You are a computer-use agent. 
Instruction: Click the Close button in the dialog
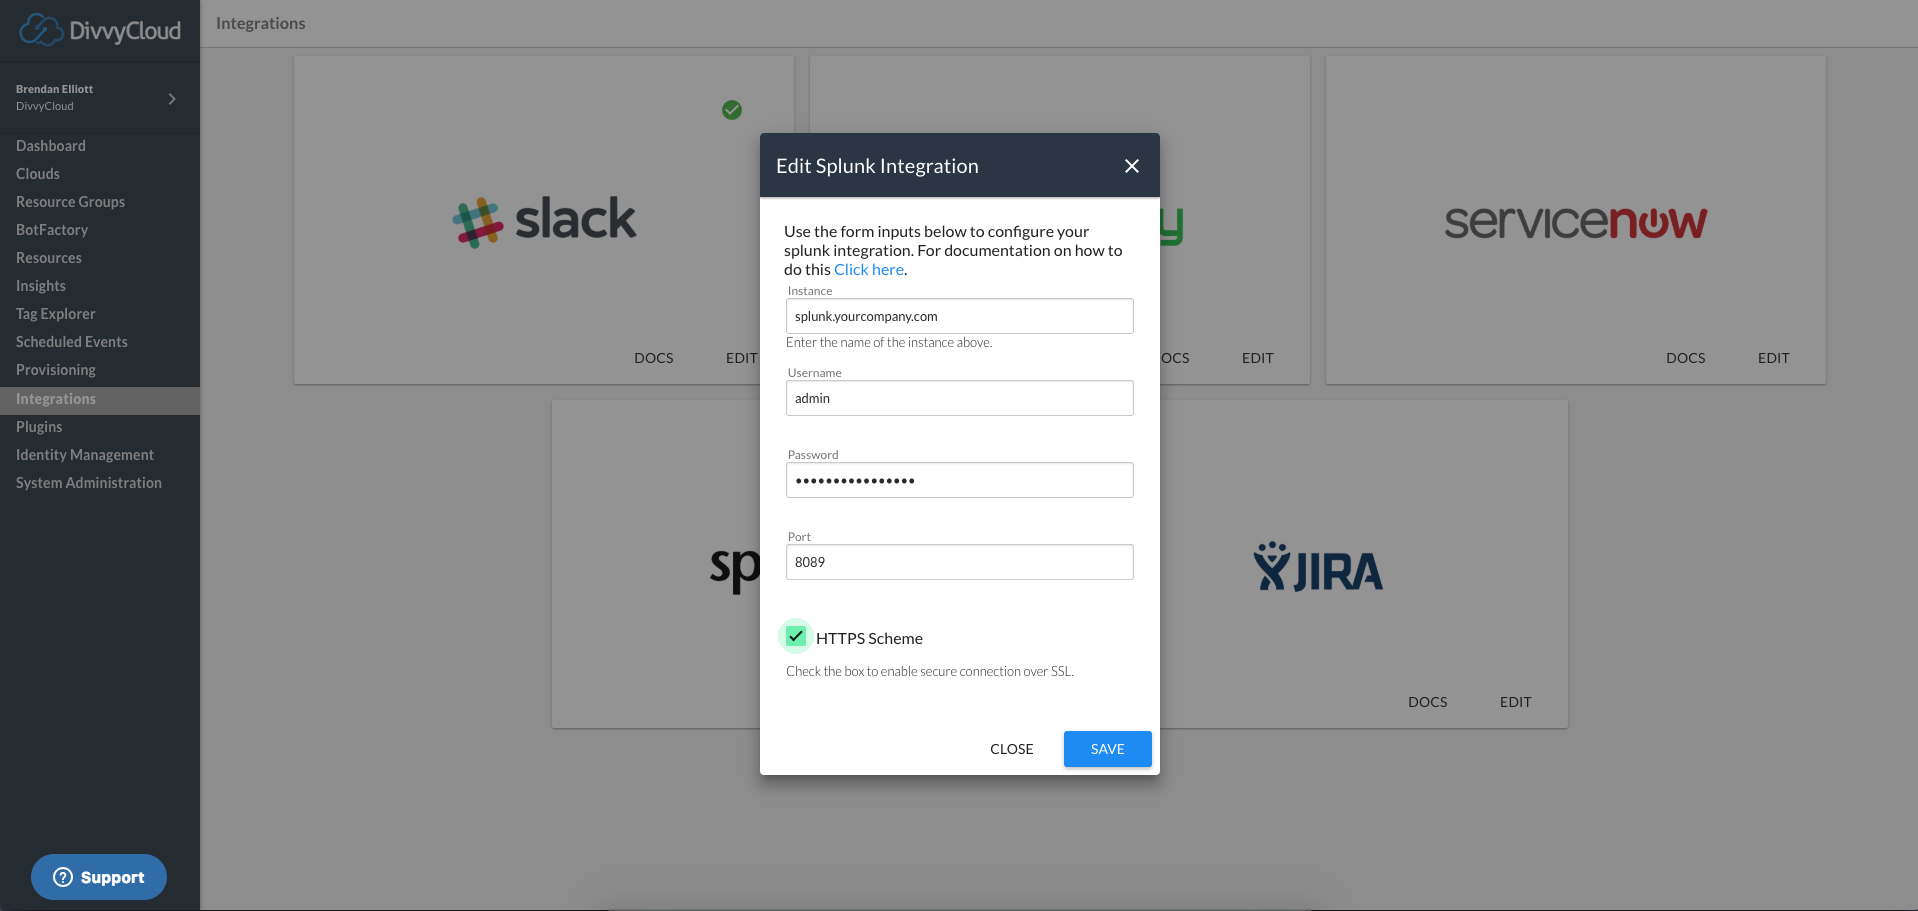(x=1011, y=749)
